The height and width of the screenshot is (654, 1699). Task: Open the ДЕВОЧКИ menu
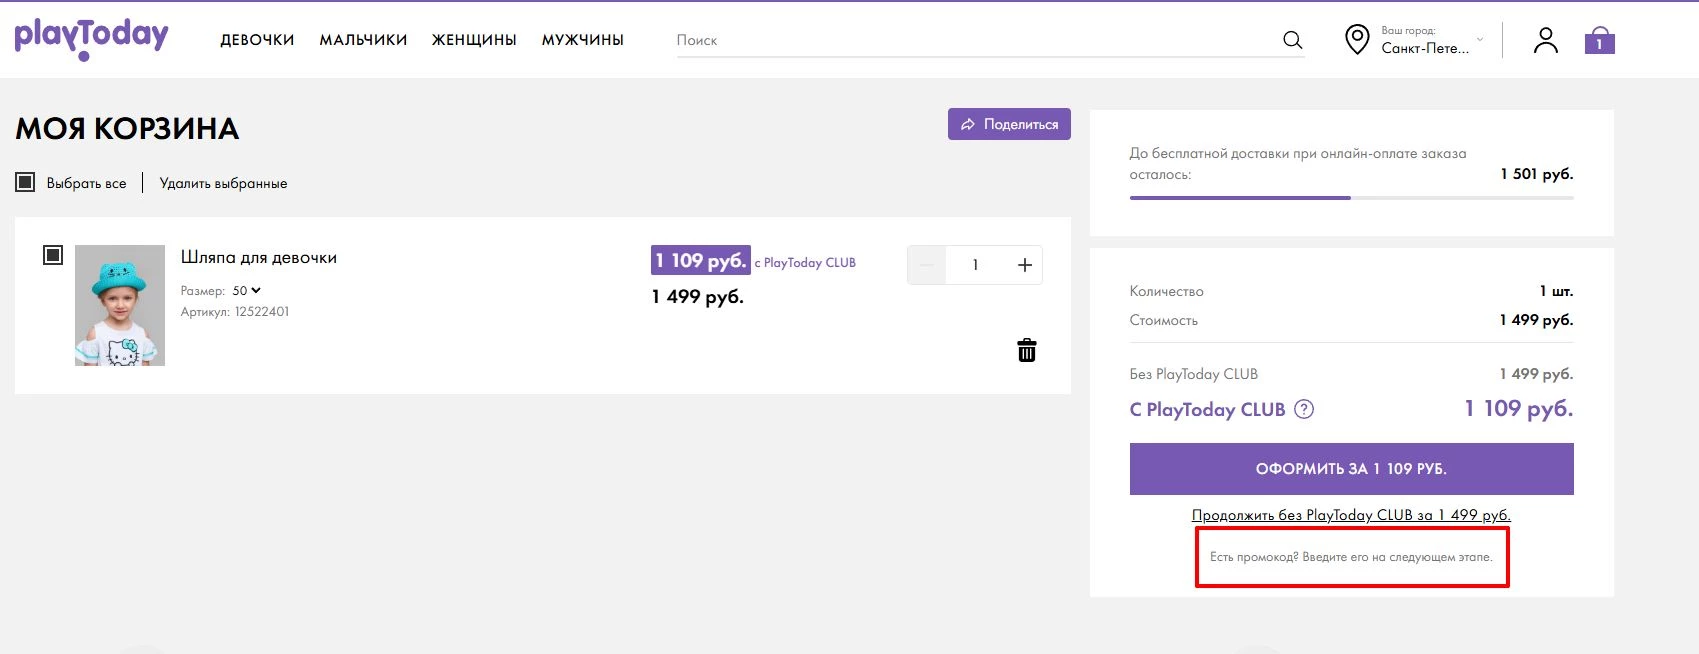[x=257, y=40]
